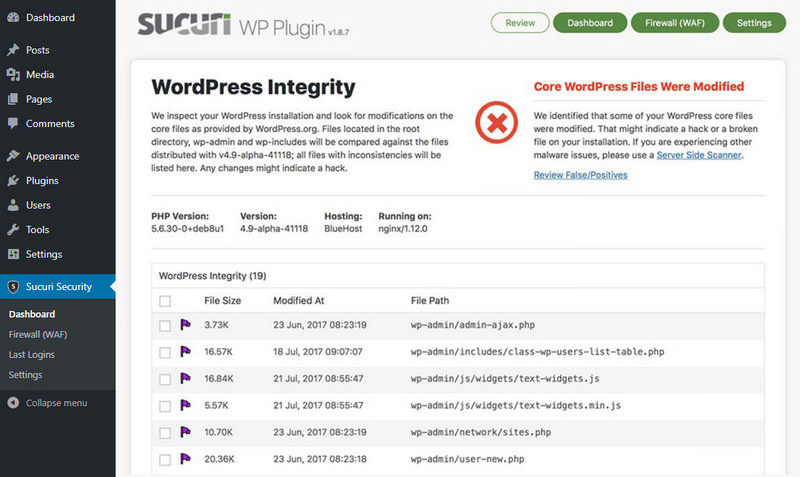Click file path wp-admin/admin-ajax.php
Viewport: 800px width, 477px height.
[473, 325]
